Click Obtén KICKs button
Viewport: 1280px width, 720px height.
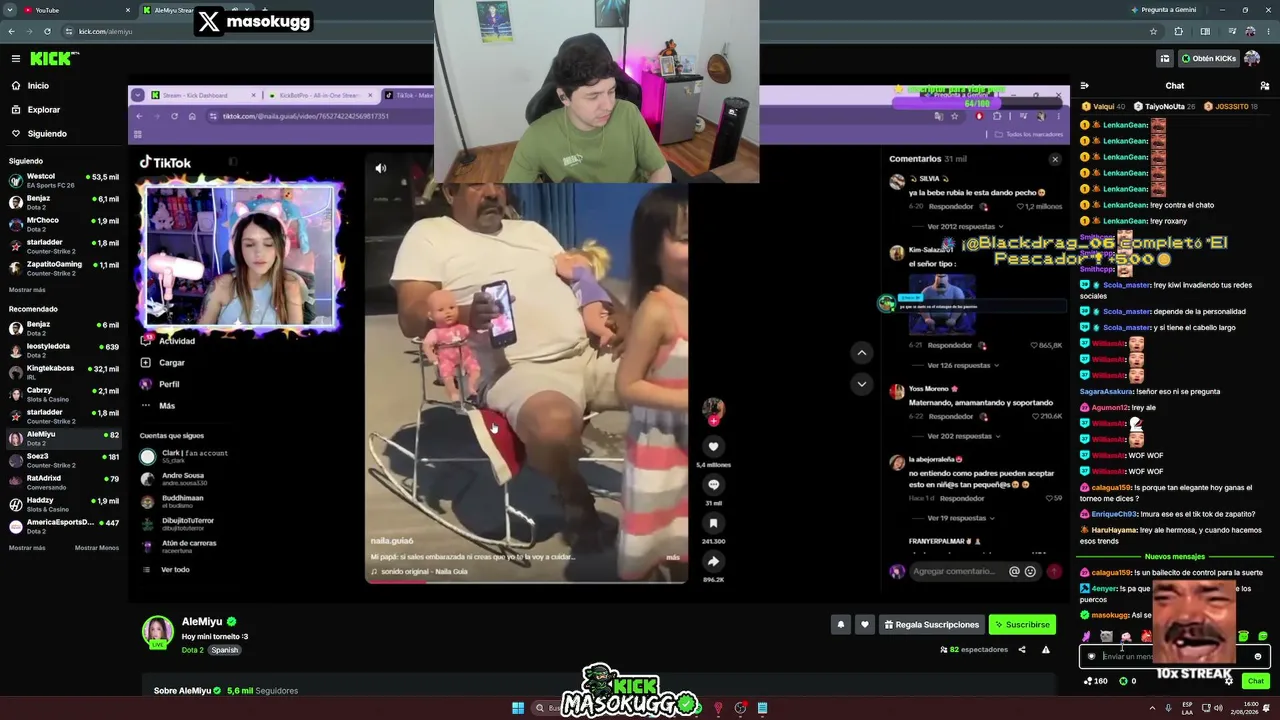coord(1208,59)
